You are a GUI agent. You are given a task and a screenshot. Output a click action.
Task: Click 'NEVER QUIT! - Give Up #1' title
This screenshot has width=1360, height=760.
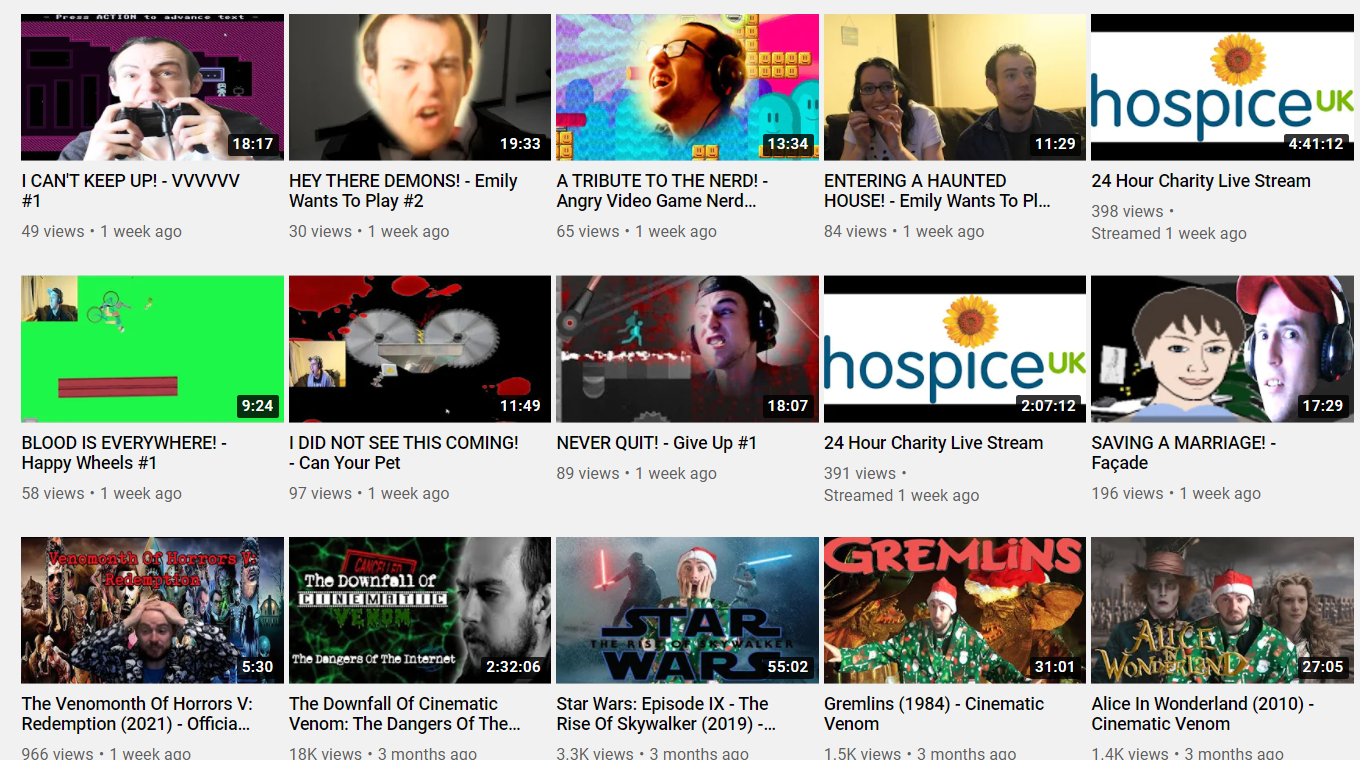(x=657, y=443)
